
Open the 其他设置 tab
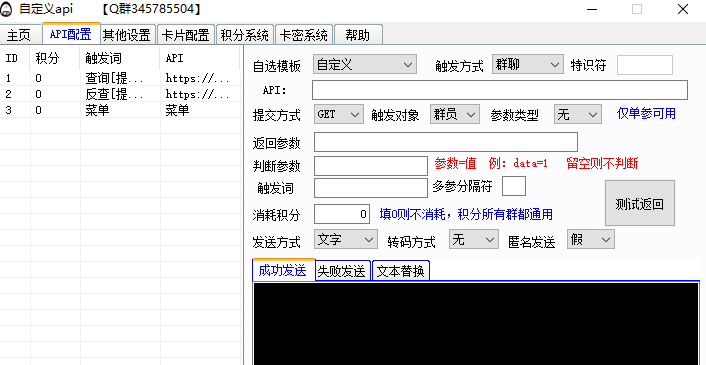127,35
